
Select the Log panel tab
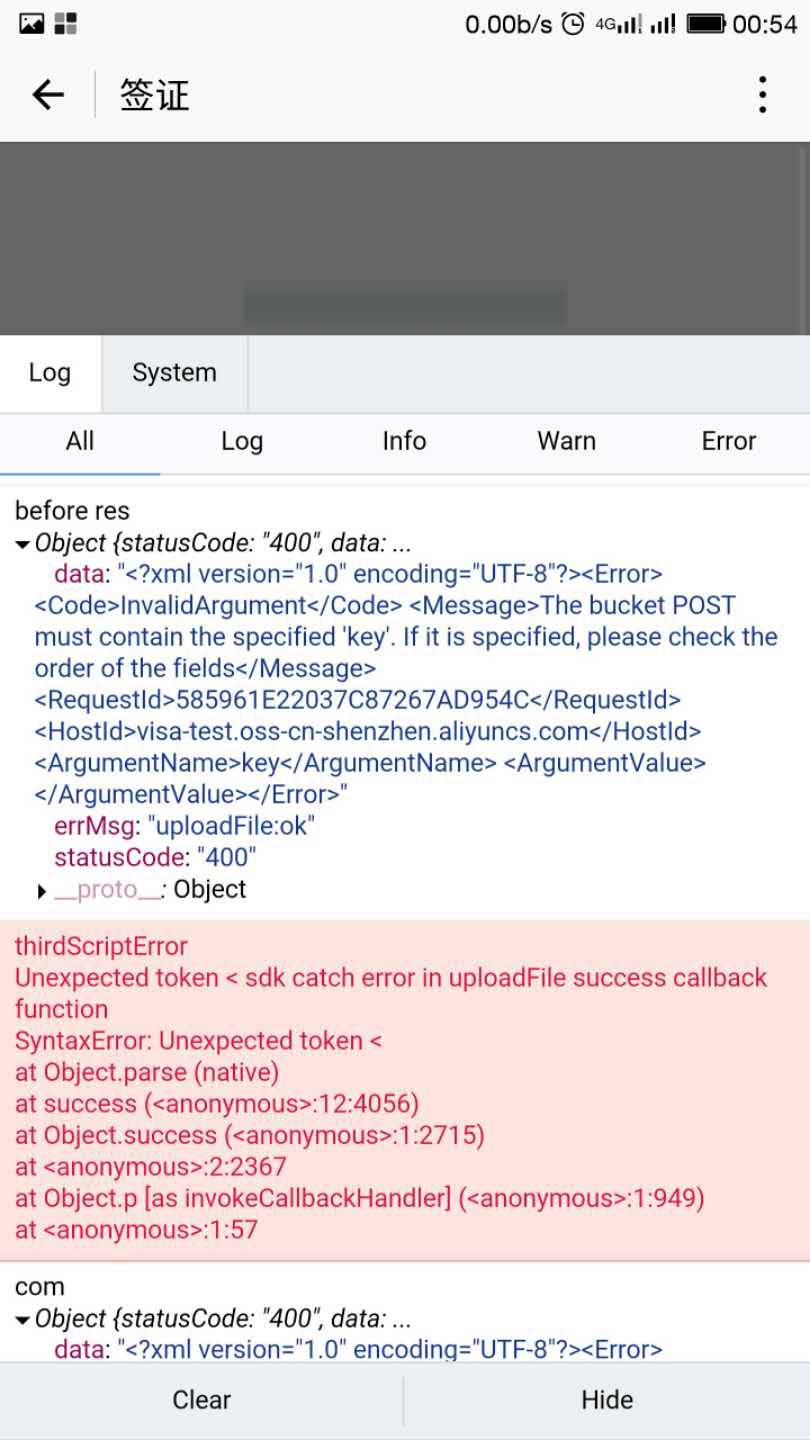tap(49, 373)
